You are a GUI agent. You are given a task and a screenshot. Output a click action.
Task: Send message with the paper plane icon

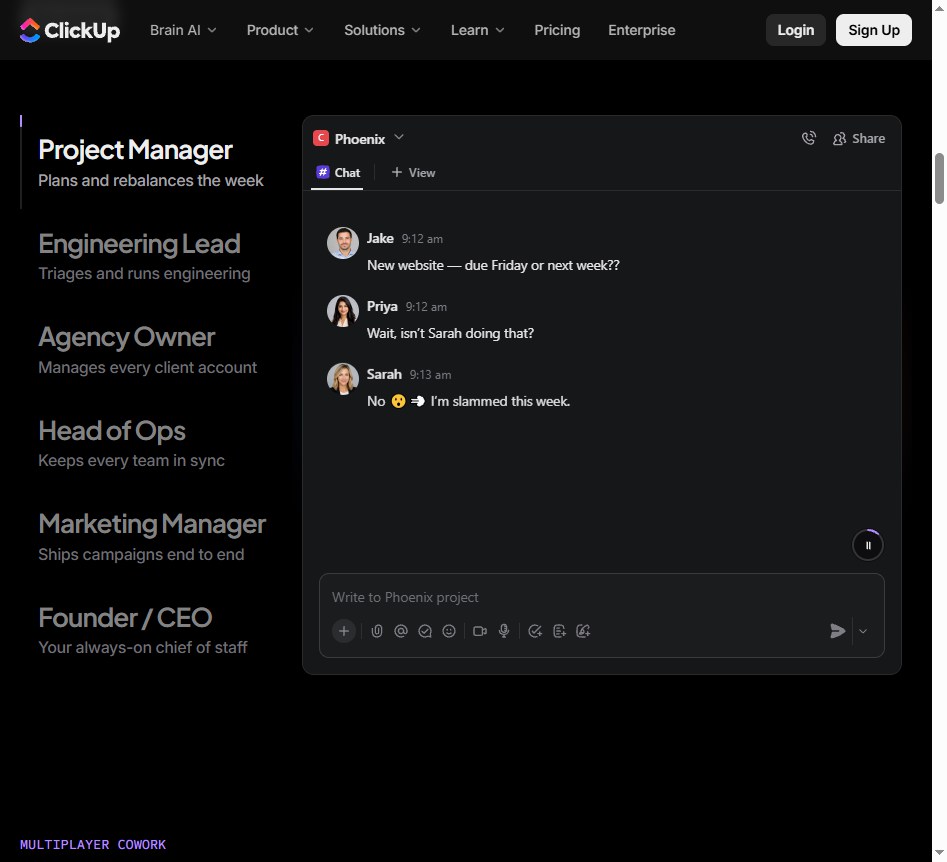pyautogui.click(x=838, y=631)
